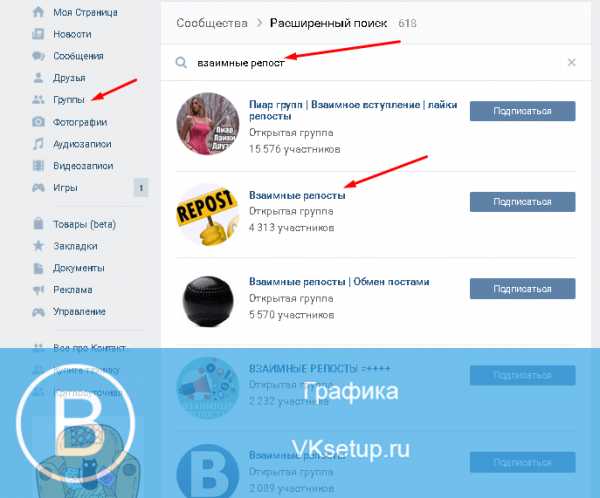Open Взаимные репосты | Обмен постами link
The width and height of the screenshot is (600, 498).
(x=339, y=282)
